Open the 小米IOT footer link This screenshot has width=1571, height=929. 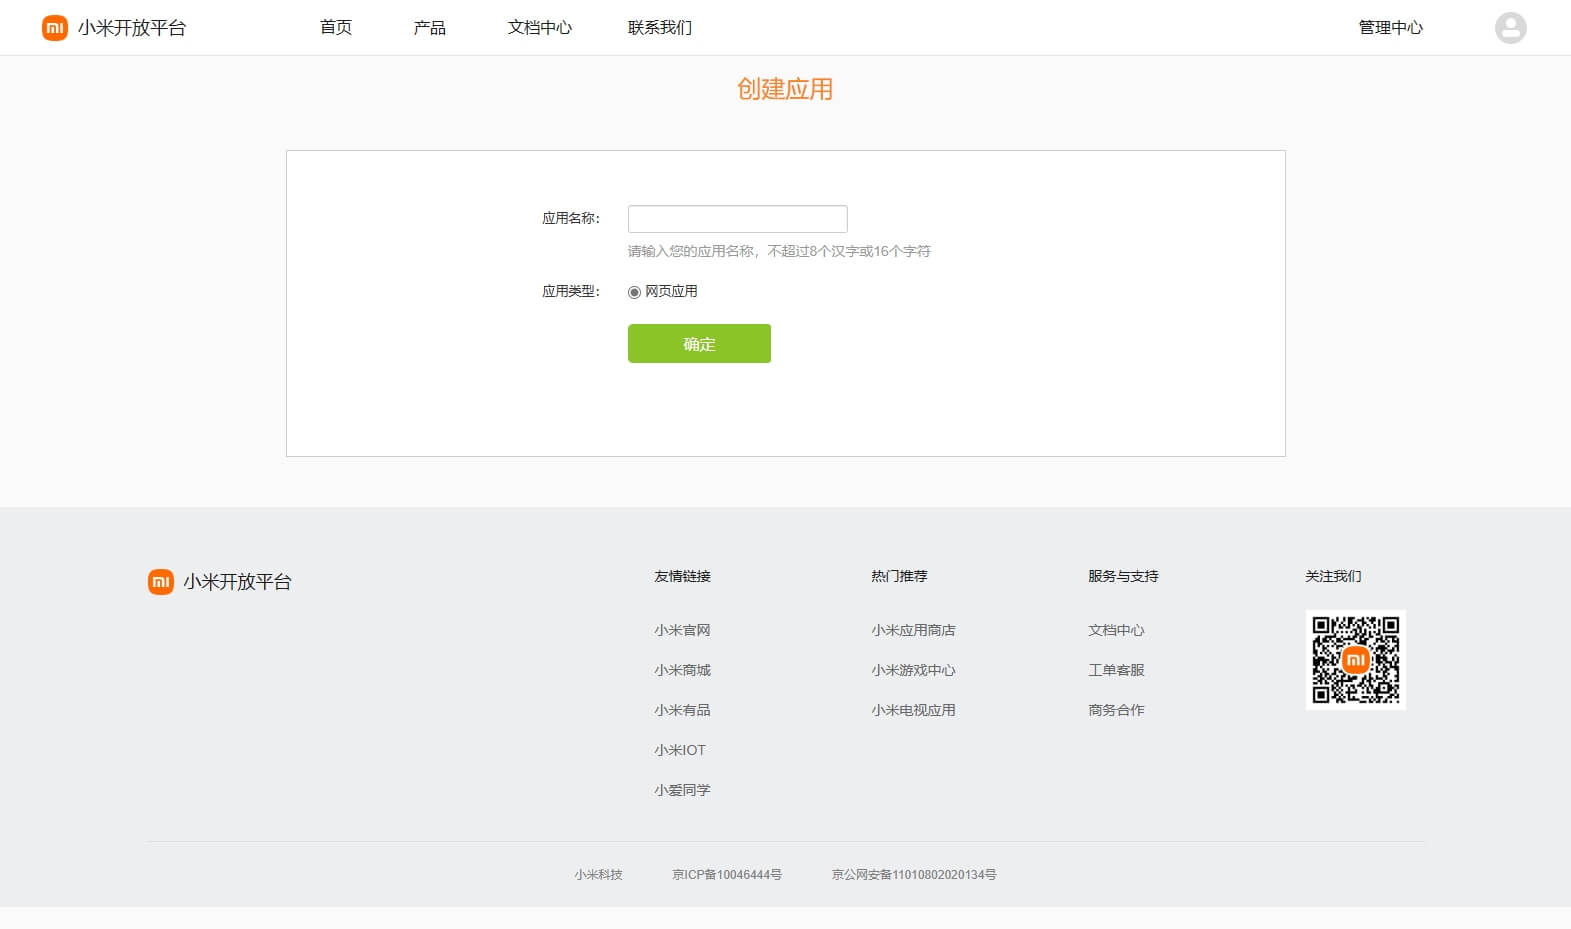pyautogui.click(x=680, y=750)
